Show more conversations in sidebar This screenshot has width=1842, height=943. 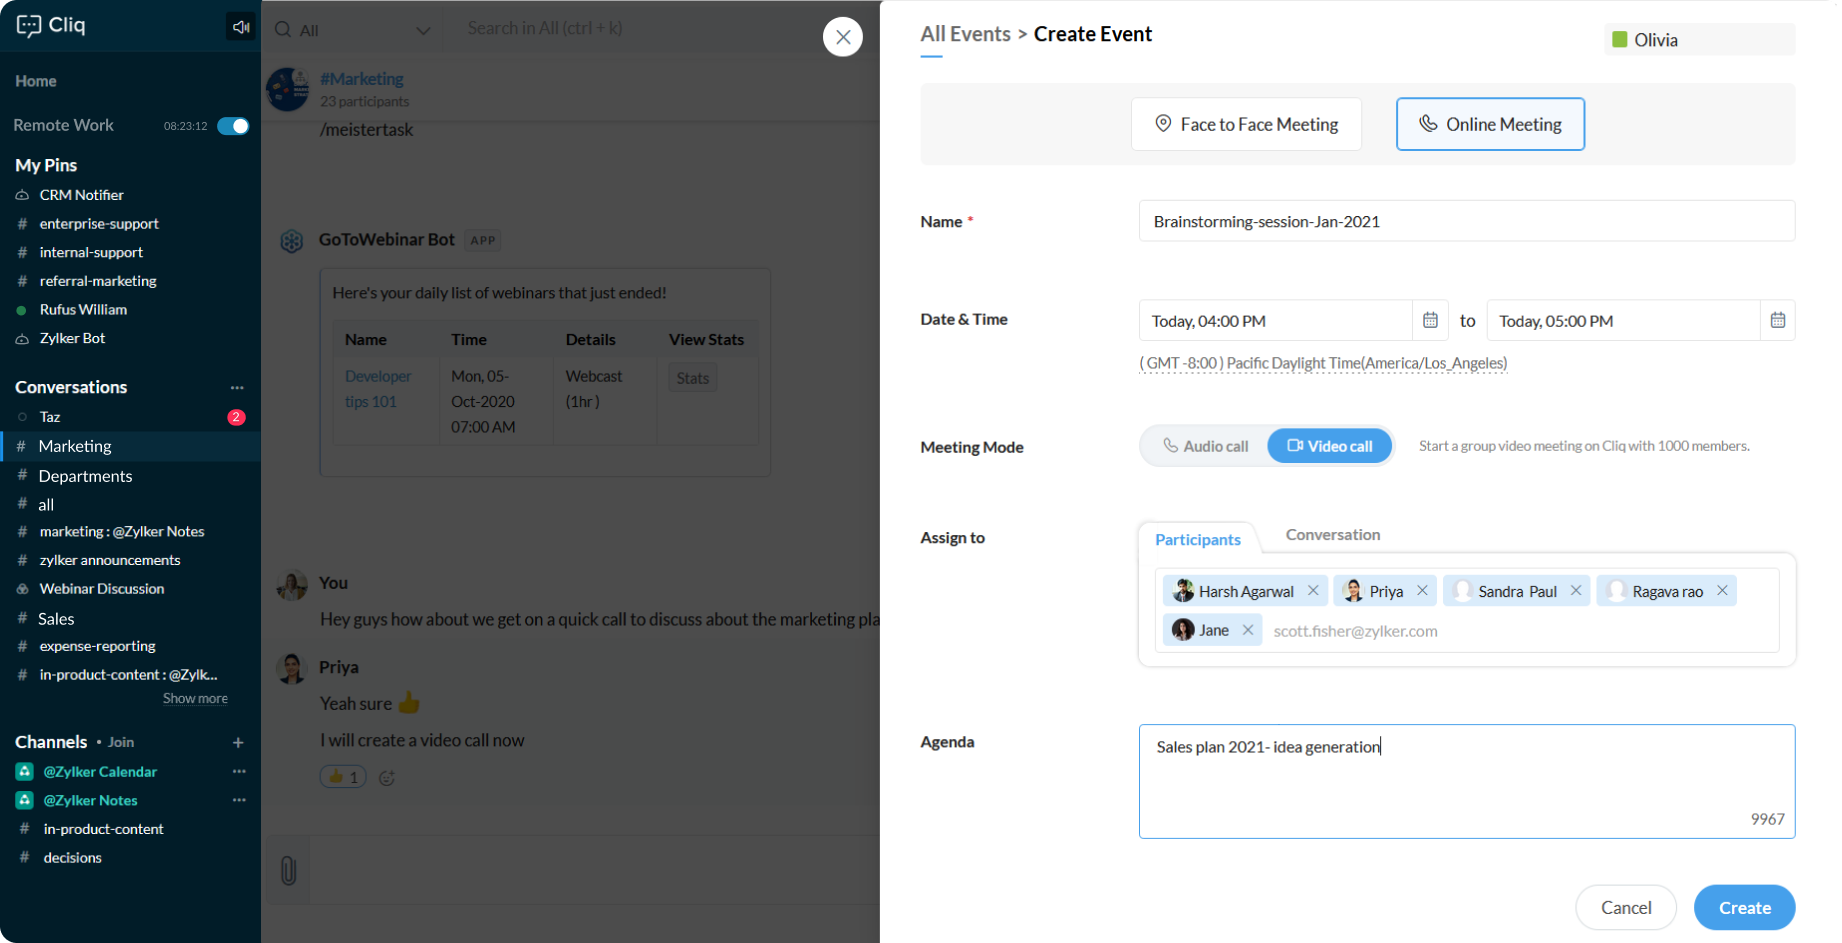point(195,699)
